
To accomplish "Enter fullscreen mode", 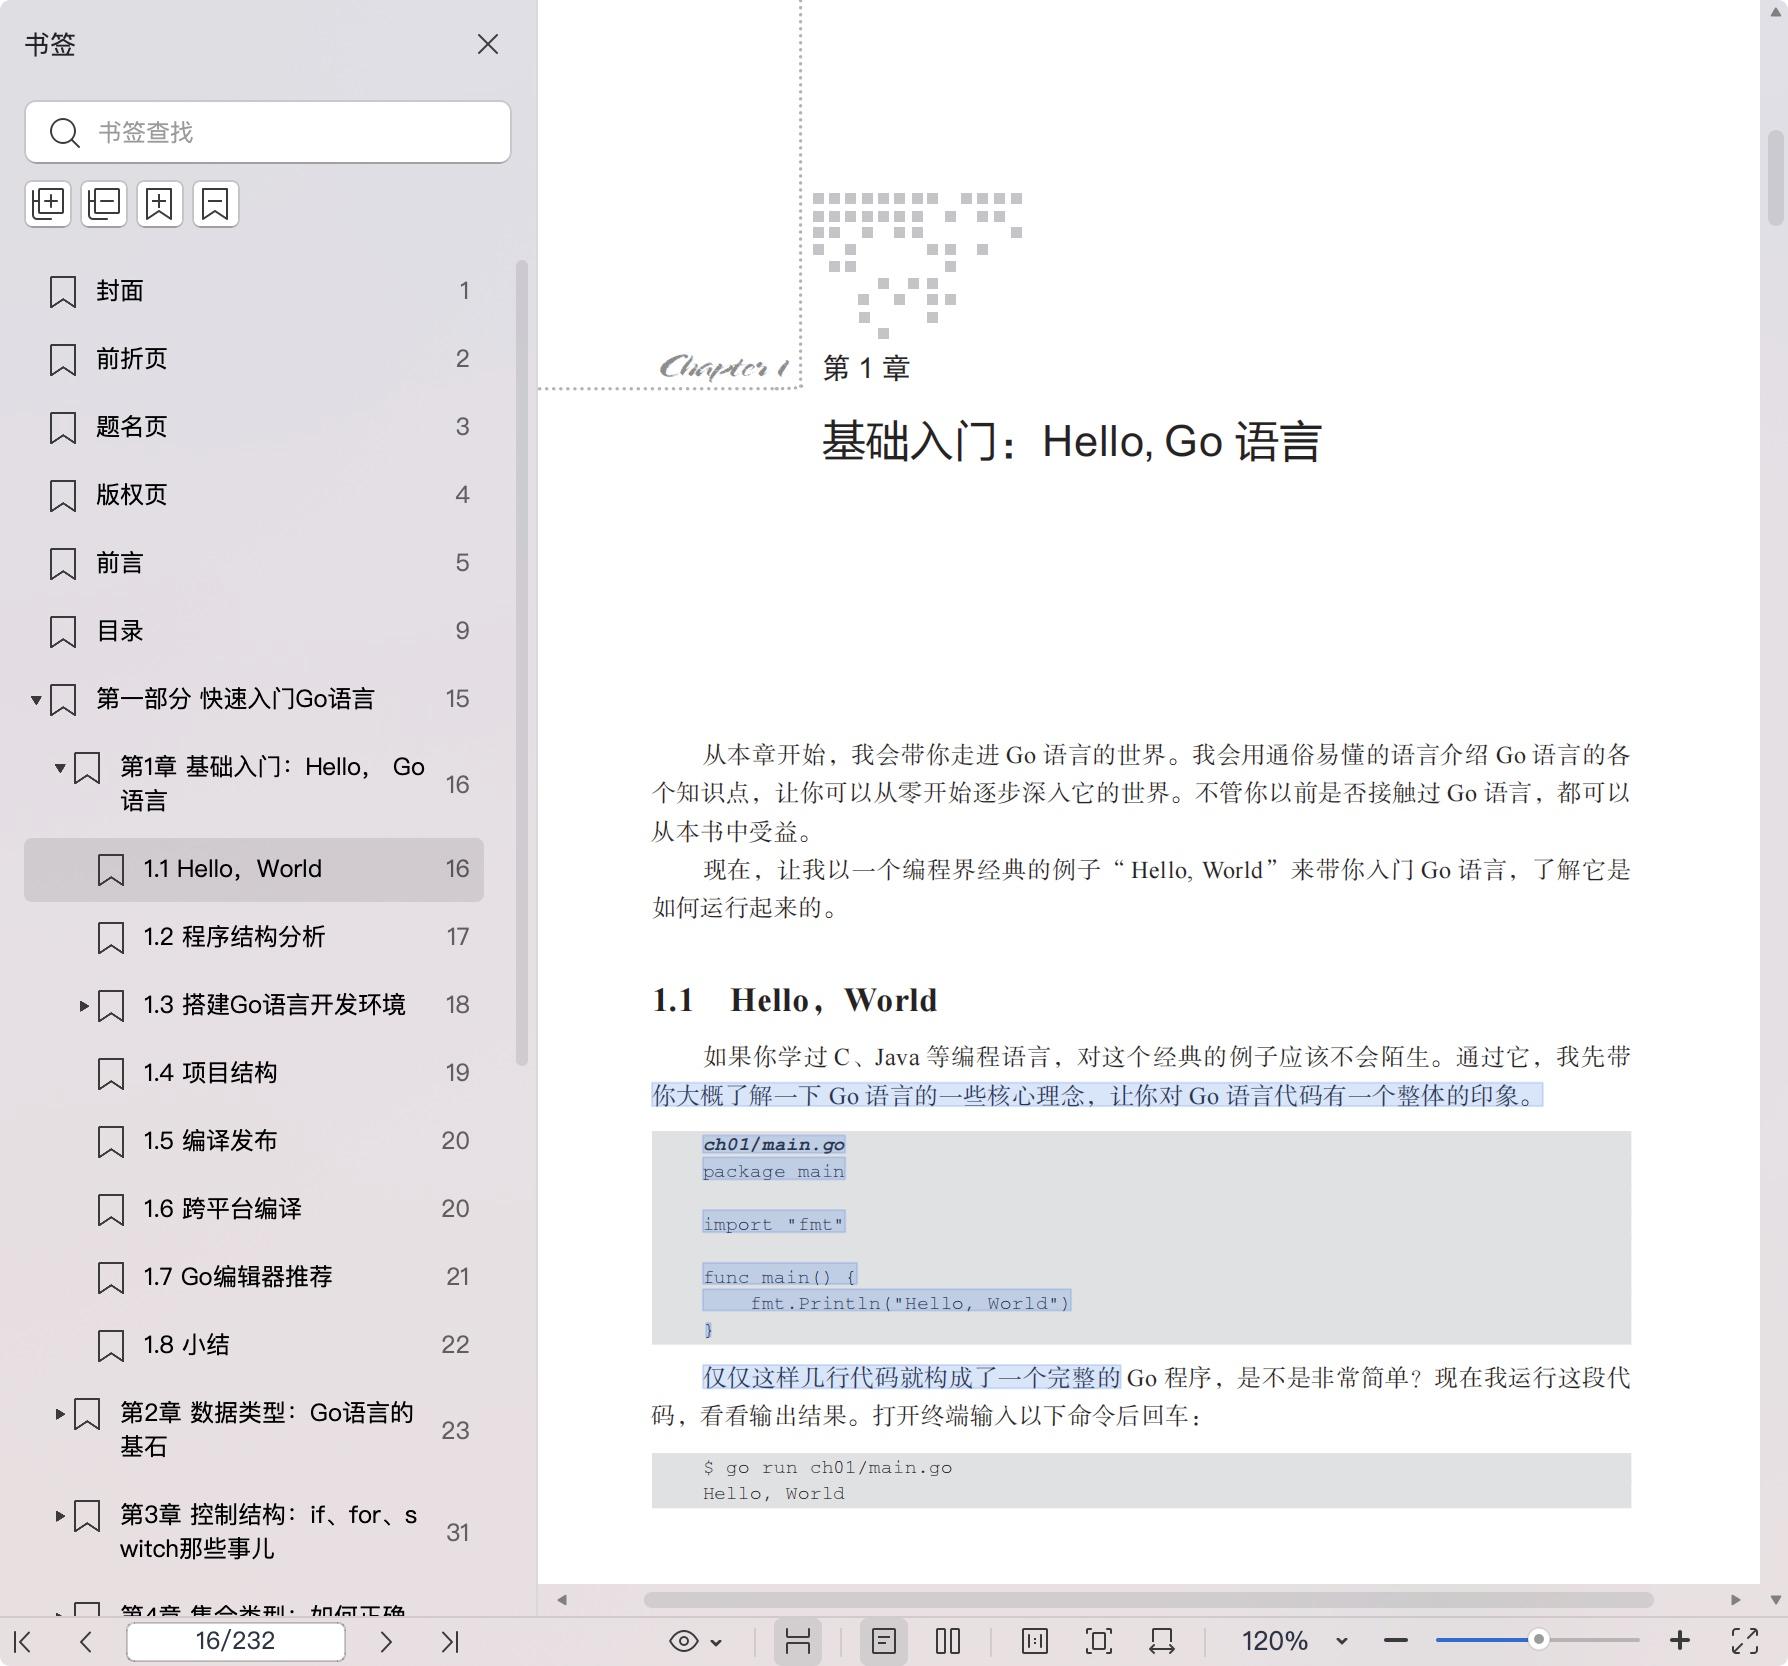I will point(1745,1641).
